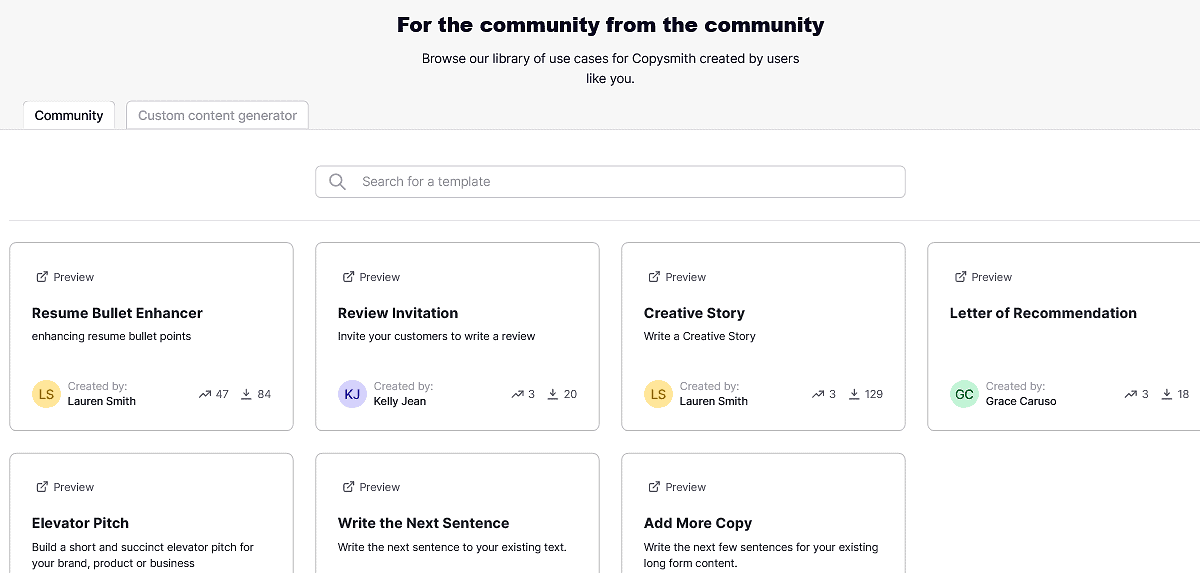
Task: Click the Preview icon on Letter of Recommendation
Action: pos(960,277)
